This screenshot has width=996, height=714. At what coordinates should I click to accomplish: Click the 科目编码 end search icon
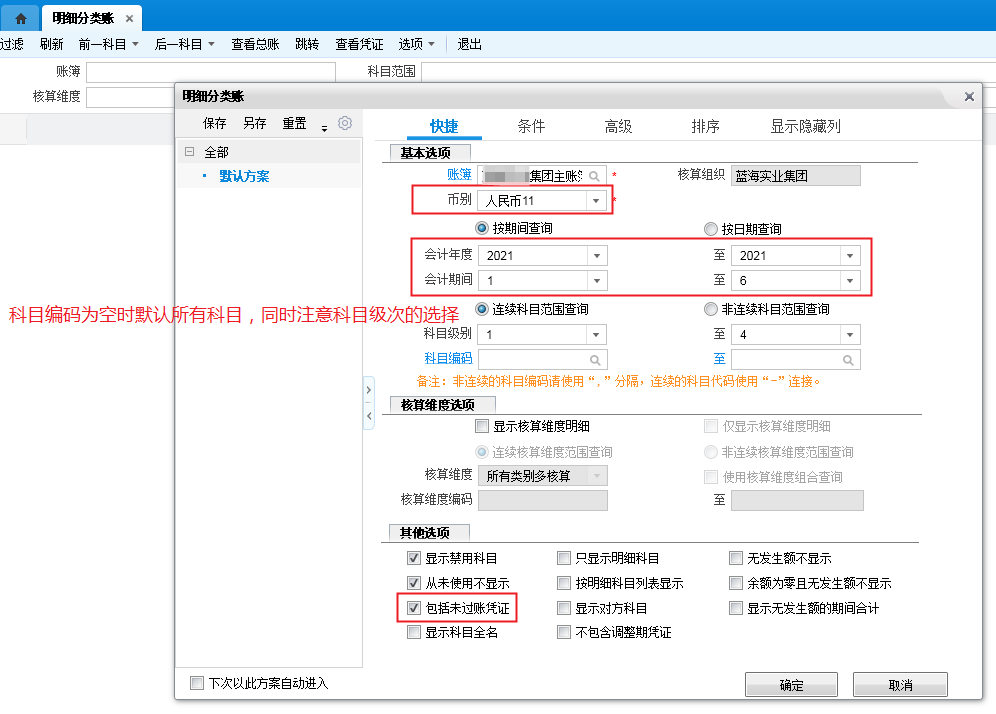tap(848, 360)
